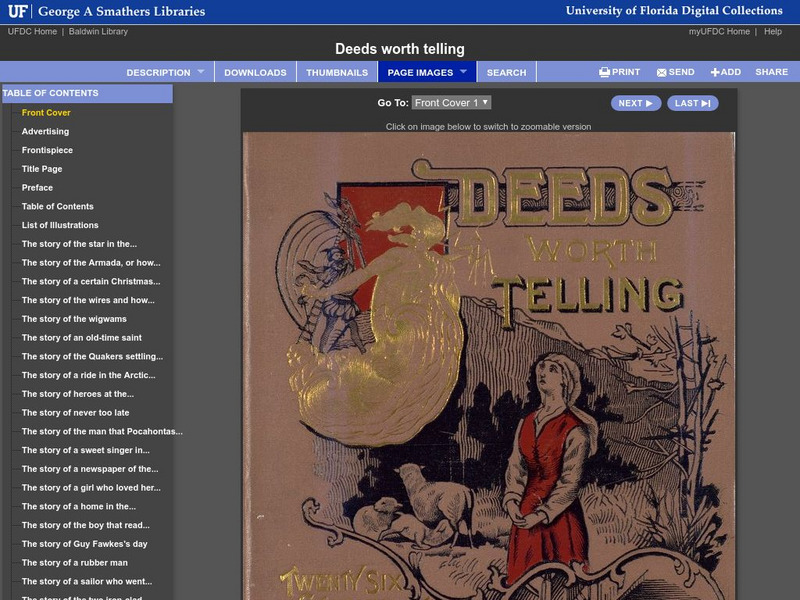Click the SHARE option on the toolbar

pos(771,71)
